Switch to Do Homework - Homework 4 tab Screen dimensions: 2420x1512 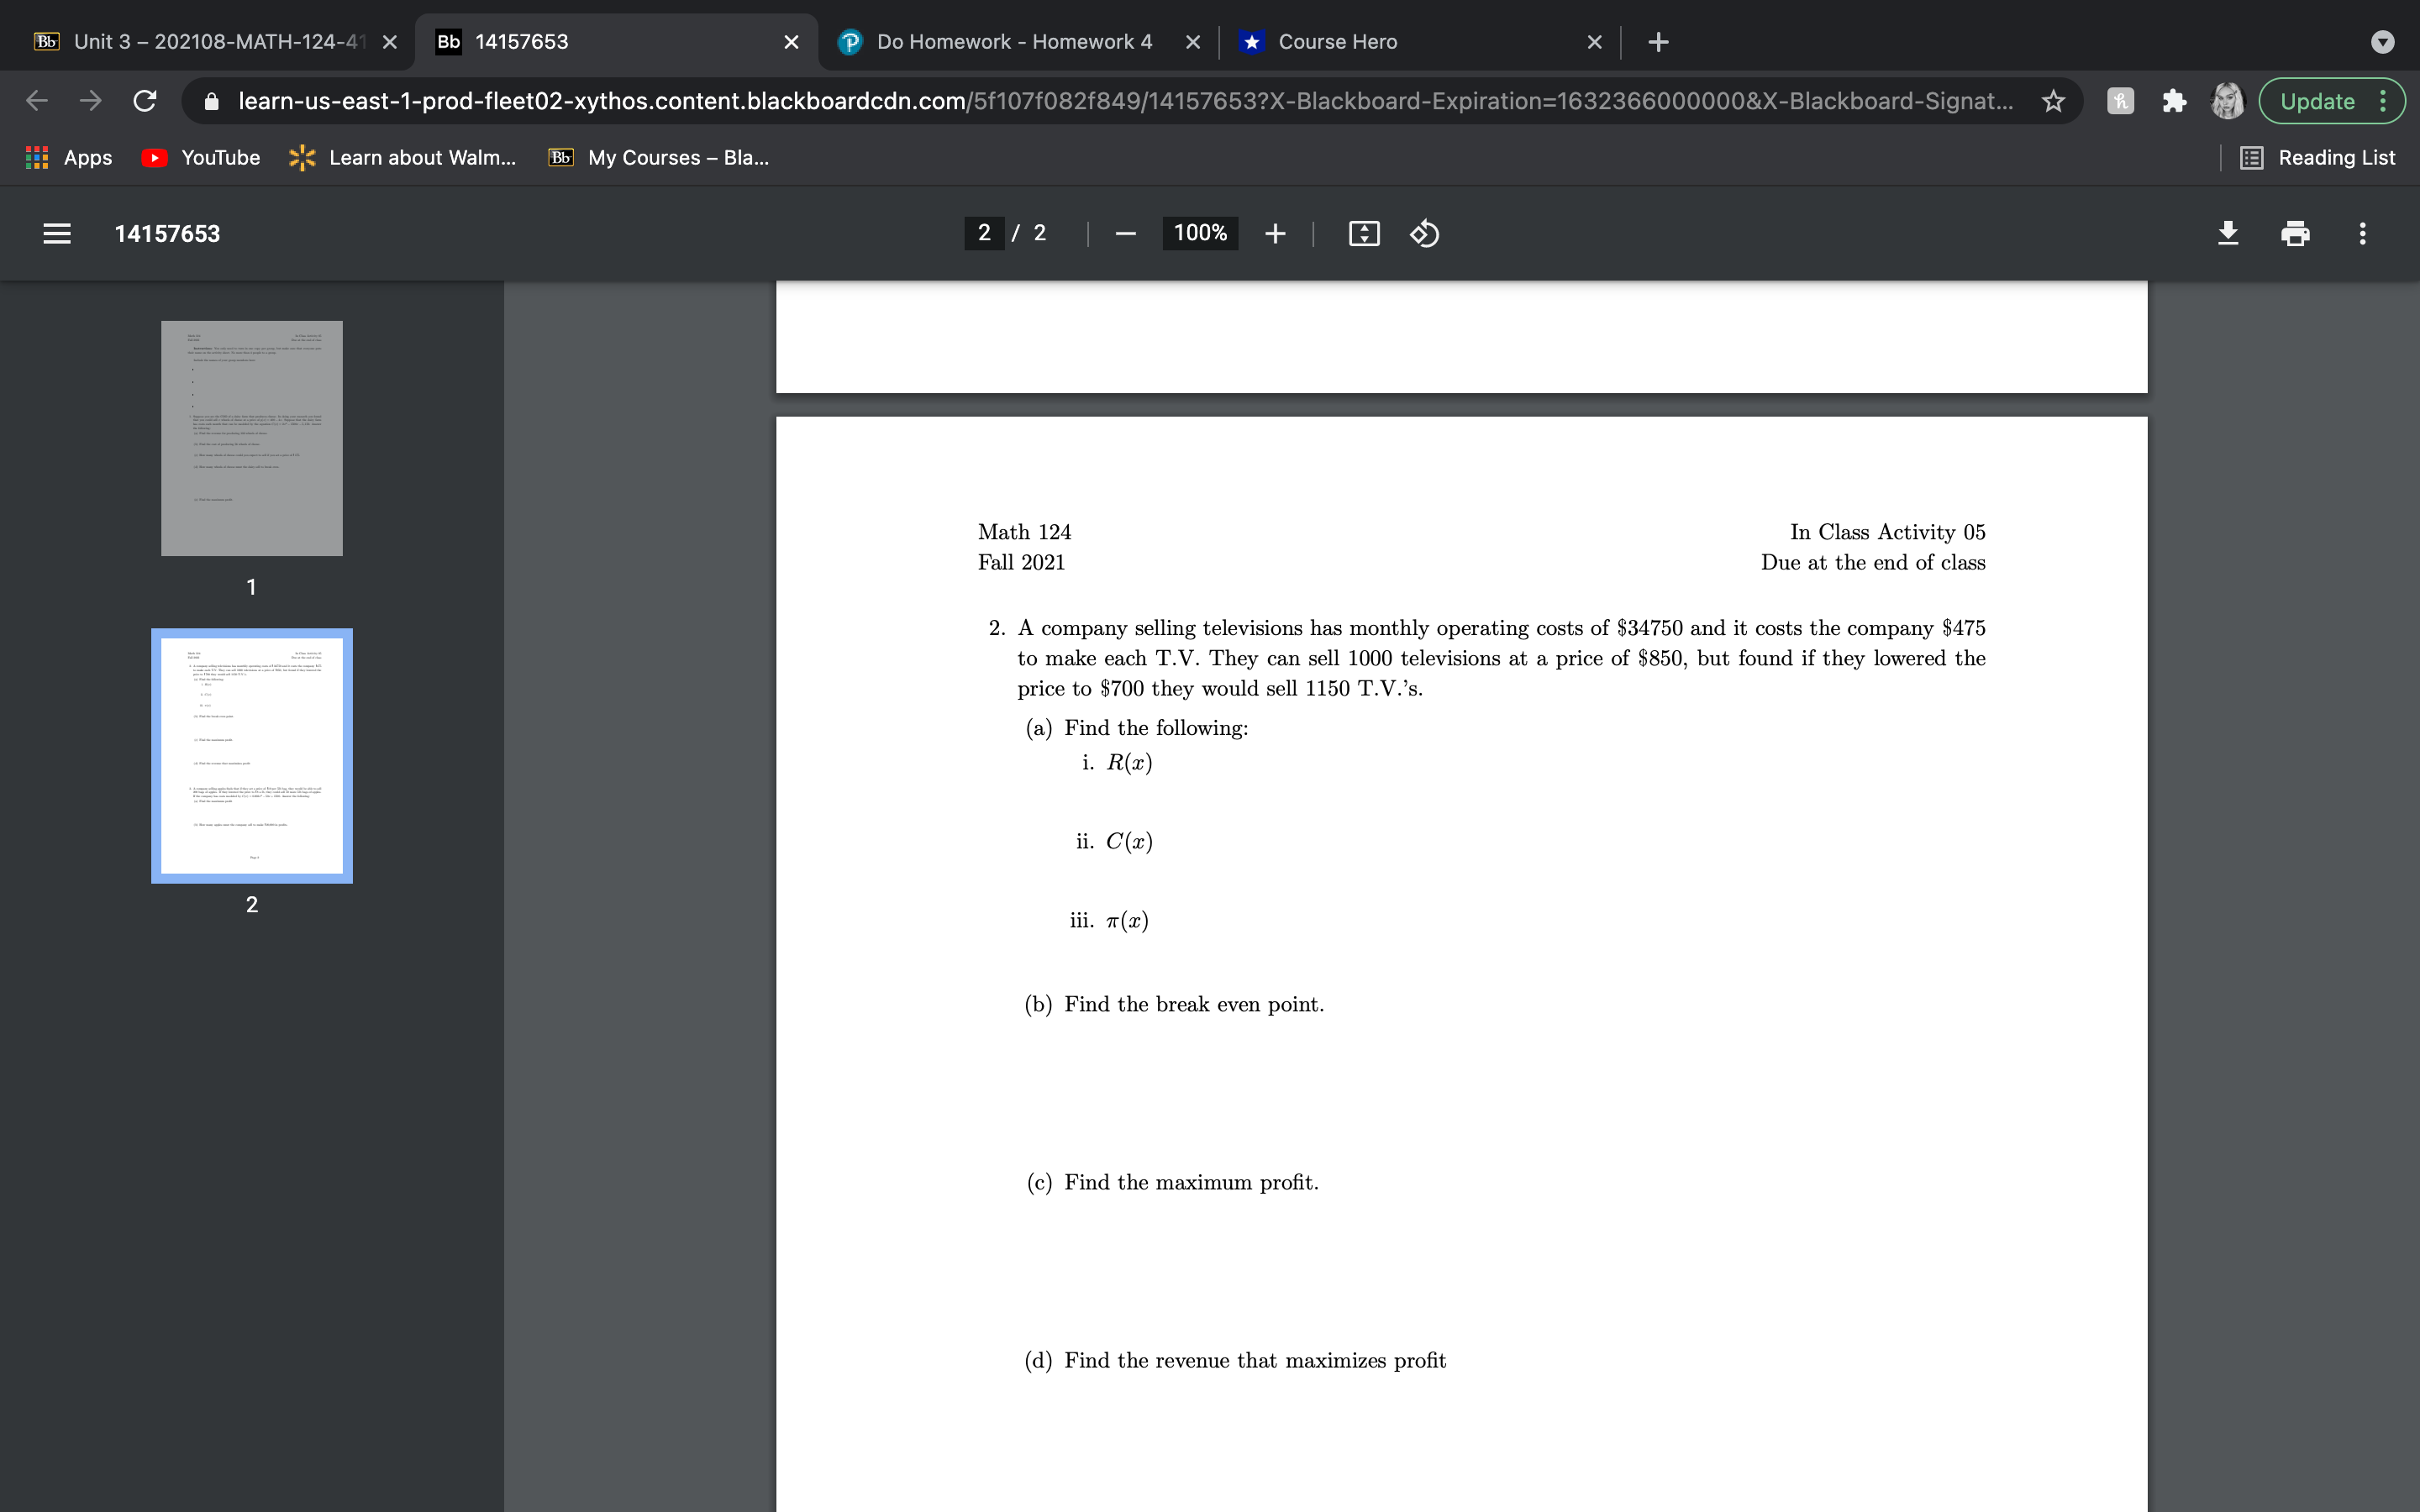pos(1014,42)
